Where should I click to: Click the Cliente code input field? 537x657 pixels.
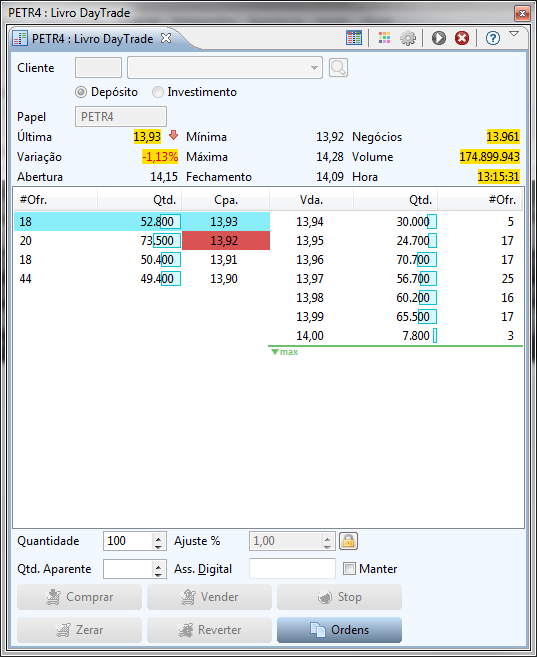(98, 67)
